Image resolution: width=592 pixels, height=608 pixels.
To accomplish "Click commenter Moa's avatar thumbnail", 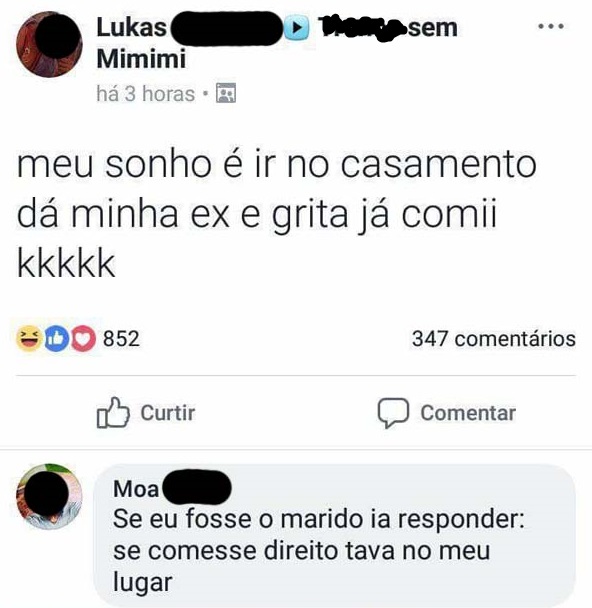I will tap(49, 497).
